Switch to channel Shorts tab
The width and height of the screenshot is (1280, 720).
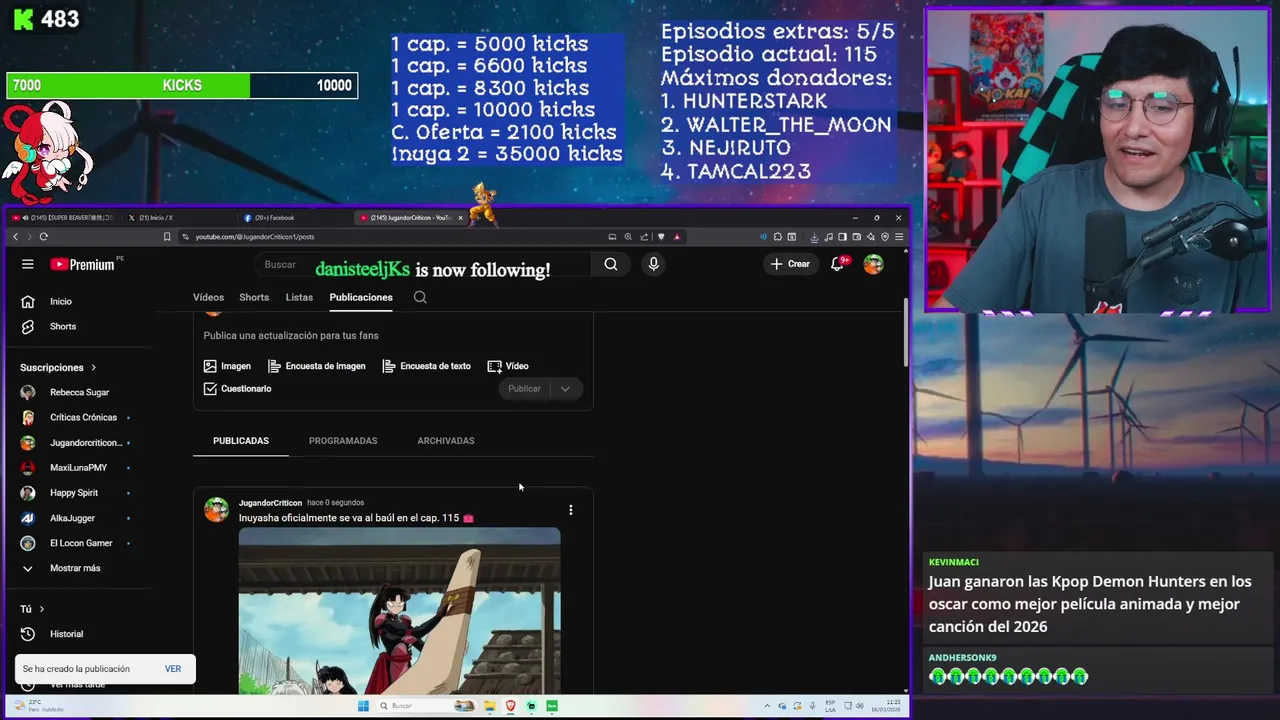tap(254, 297)
